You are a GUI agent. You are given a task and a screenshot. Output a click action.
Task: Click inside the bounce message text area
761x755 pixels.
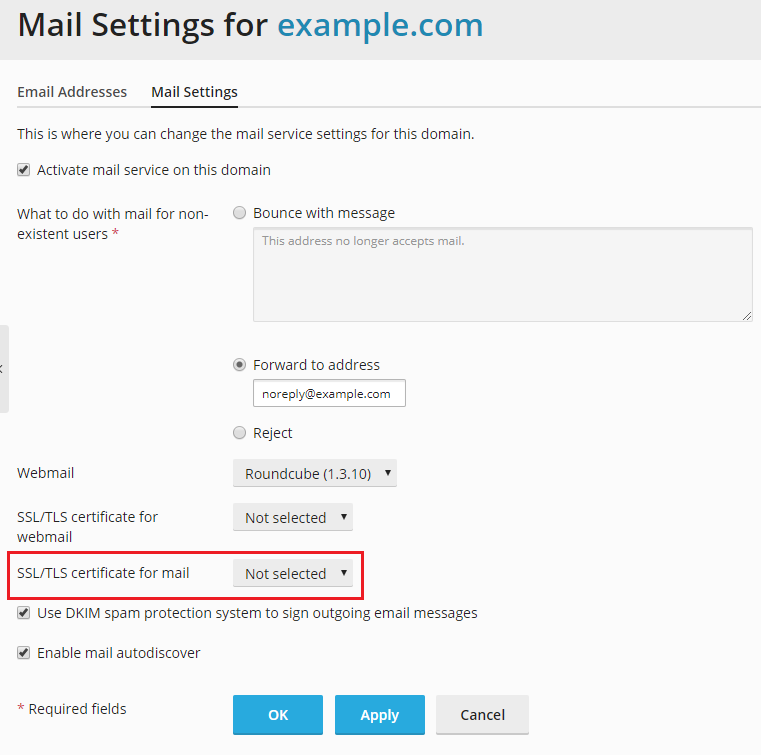click(502, 274)
